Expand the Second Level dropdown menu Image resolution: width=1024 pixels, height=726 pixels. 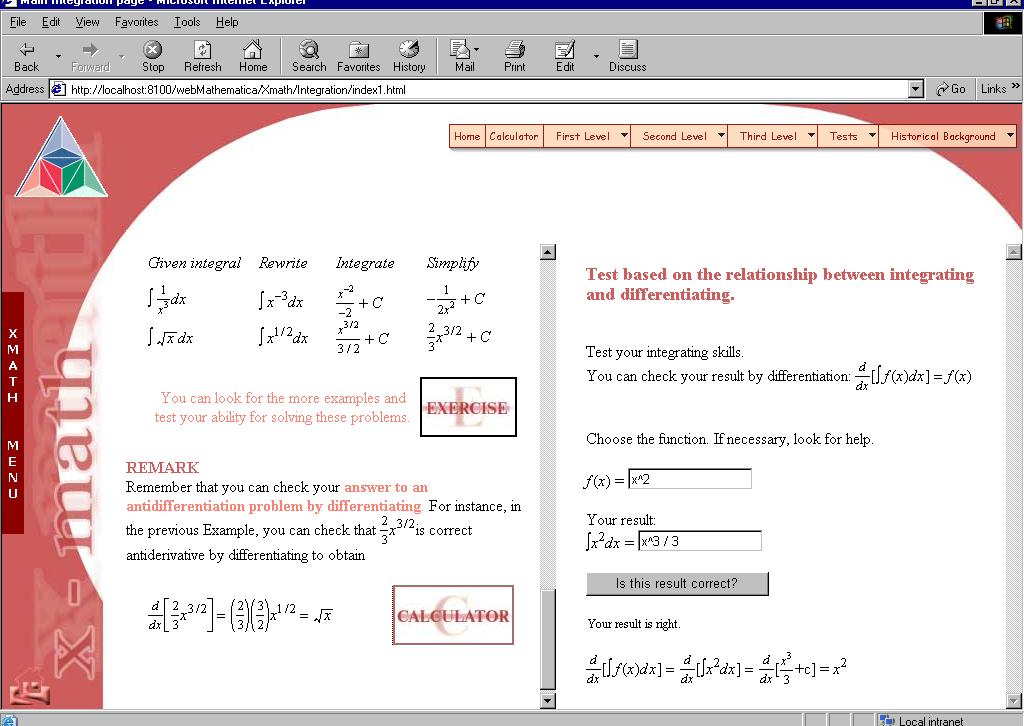click(x=721, y=136)
